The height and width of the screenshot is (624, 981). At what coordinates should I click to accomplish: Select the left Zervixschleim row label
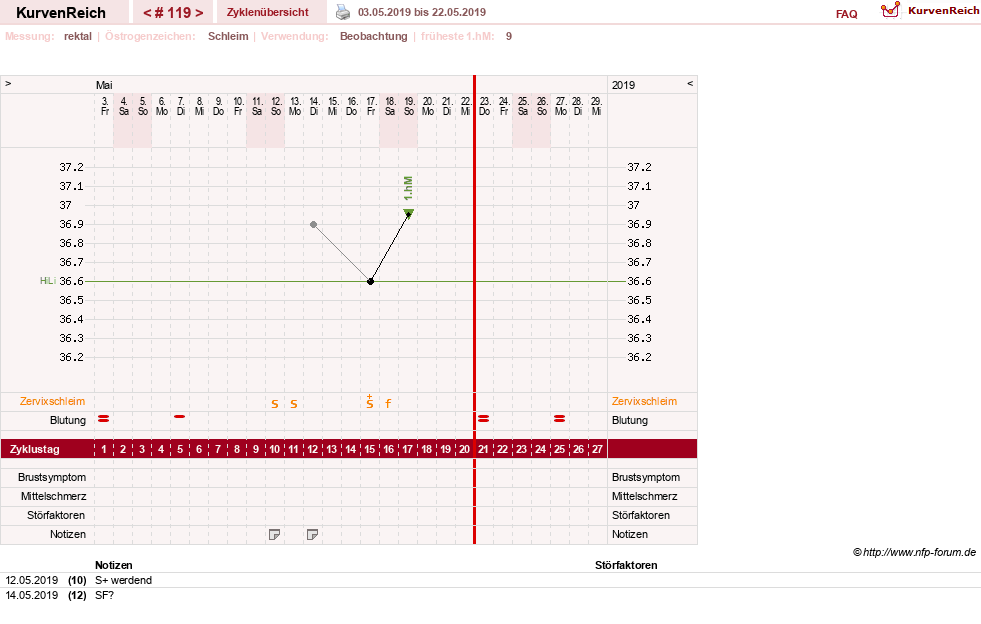tap(53, 401)
